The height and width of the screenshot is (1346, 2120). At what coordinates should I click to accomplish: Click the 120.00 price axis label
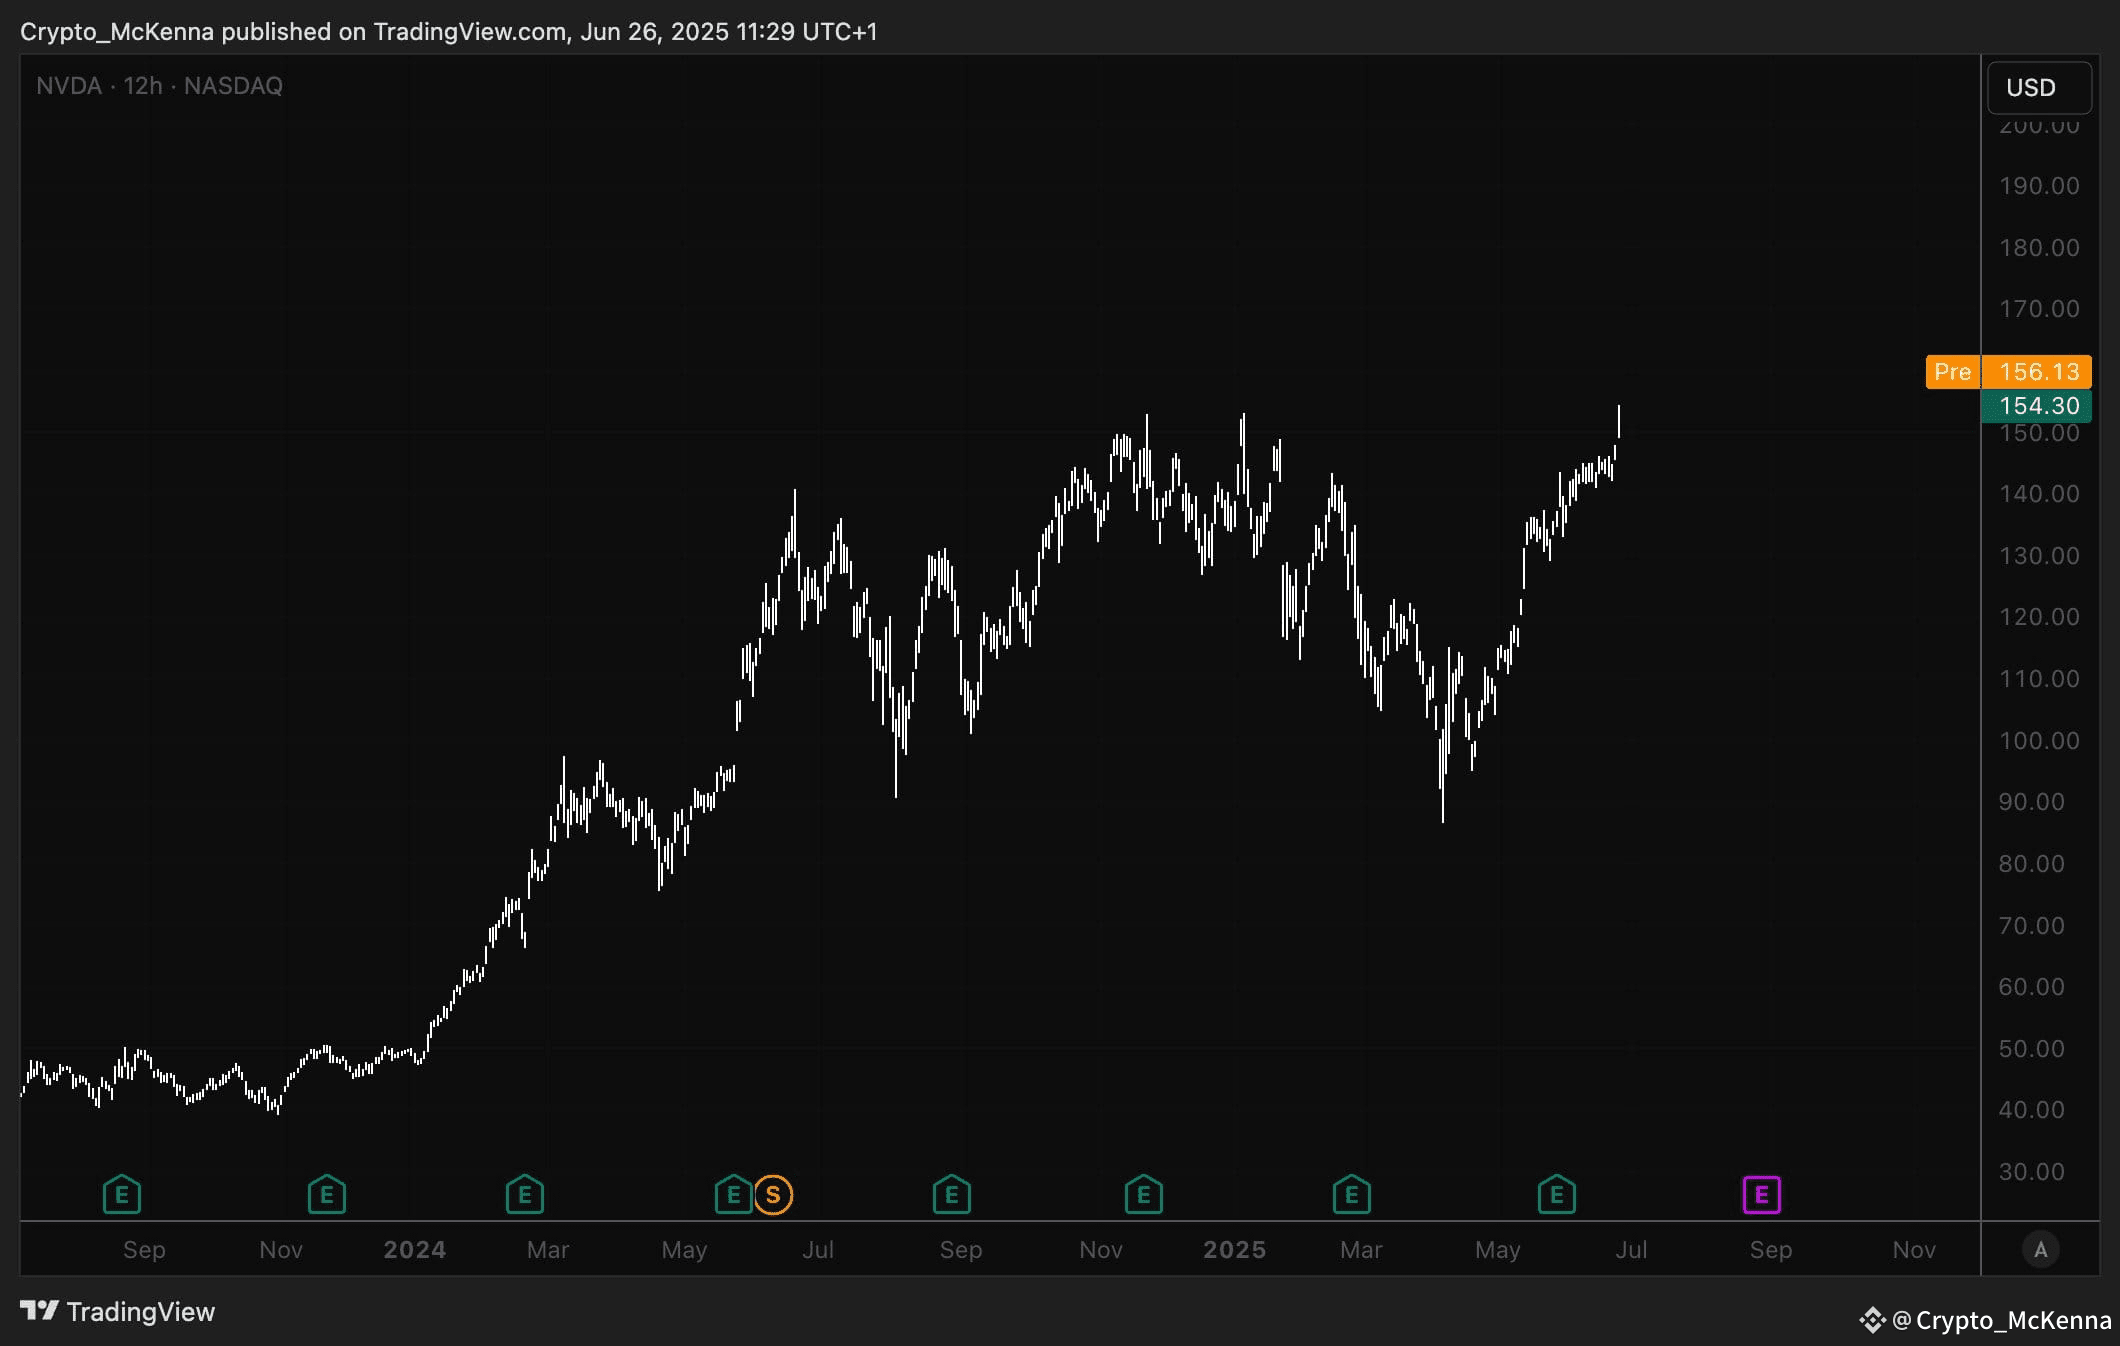coord(2040,617)
